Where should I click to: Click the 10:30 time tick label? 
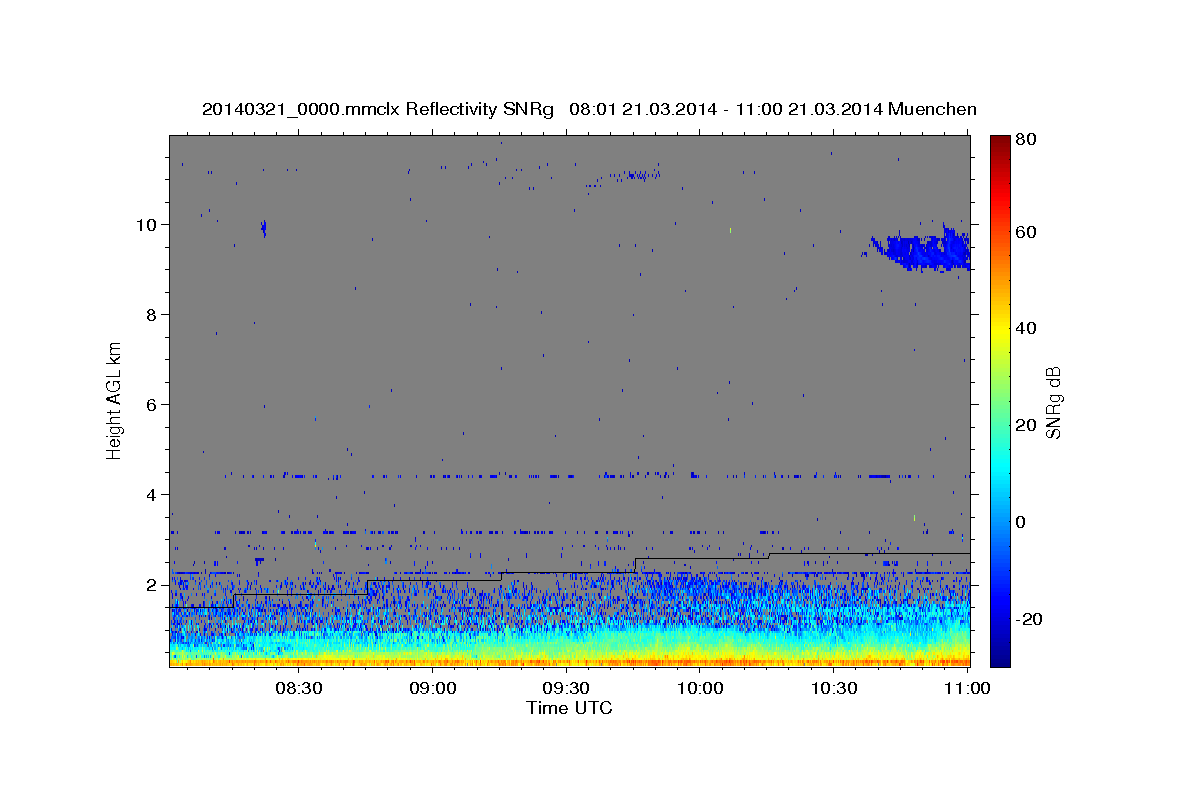click(x=834, y=688)
